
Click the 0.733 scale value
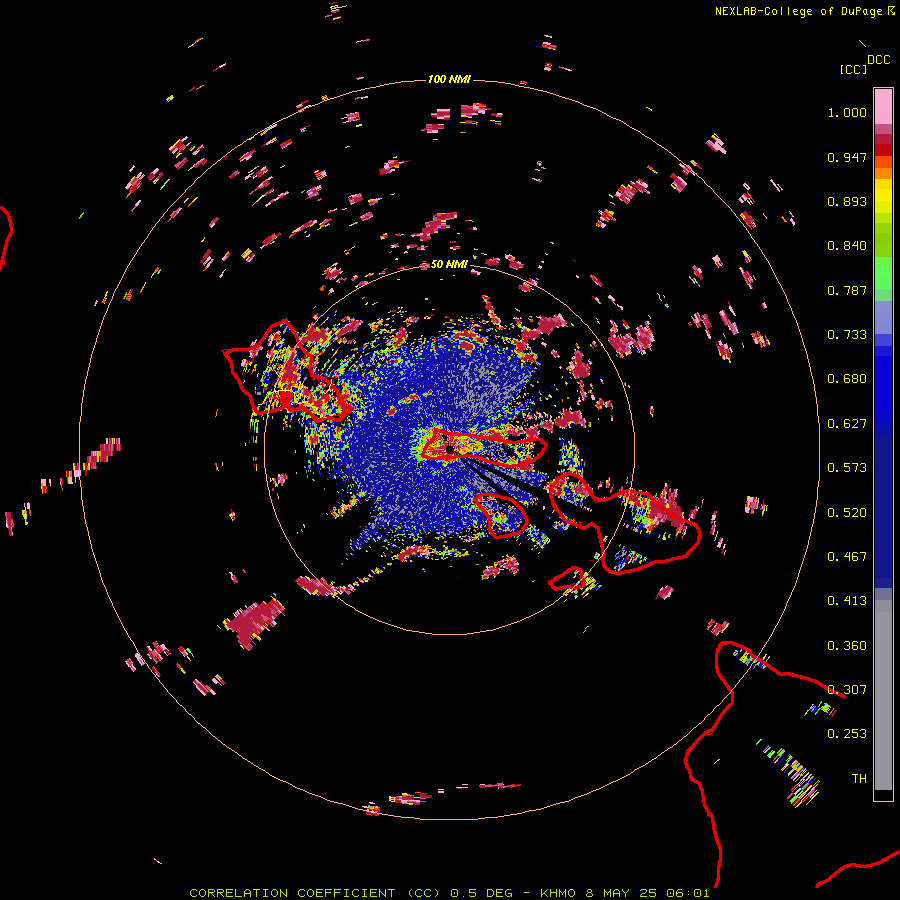pos(847,335)
